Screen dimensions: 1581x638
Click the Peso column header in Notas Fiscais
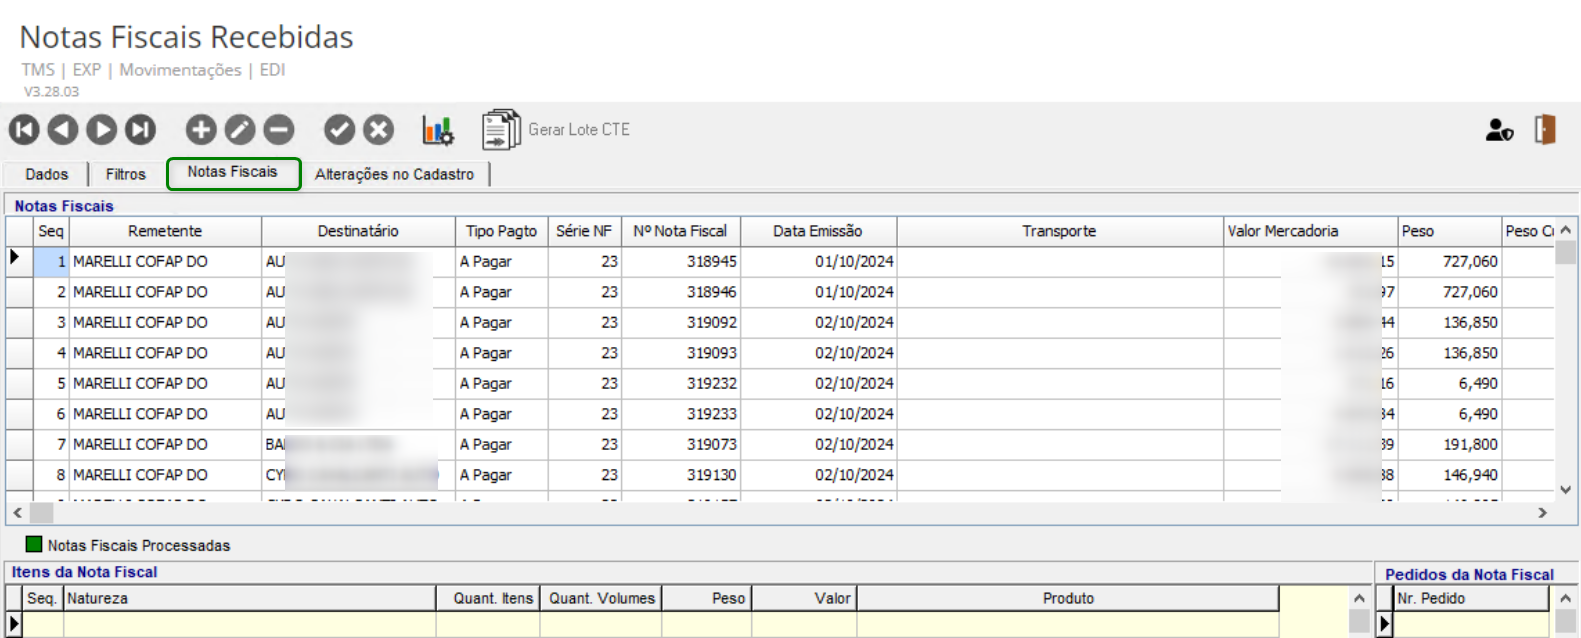click(x=1449, y=231)
